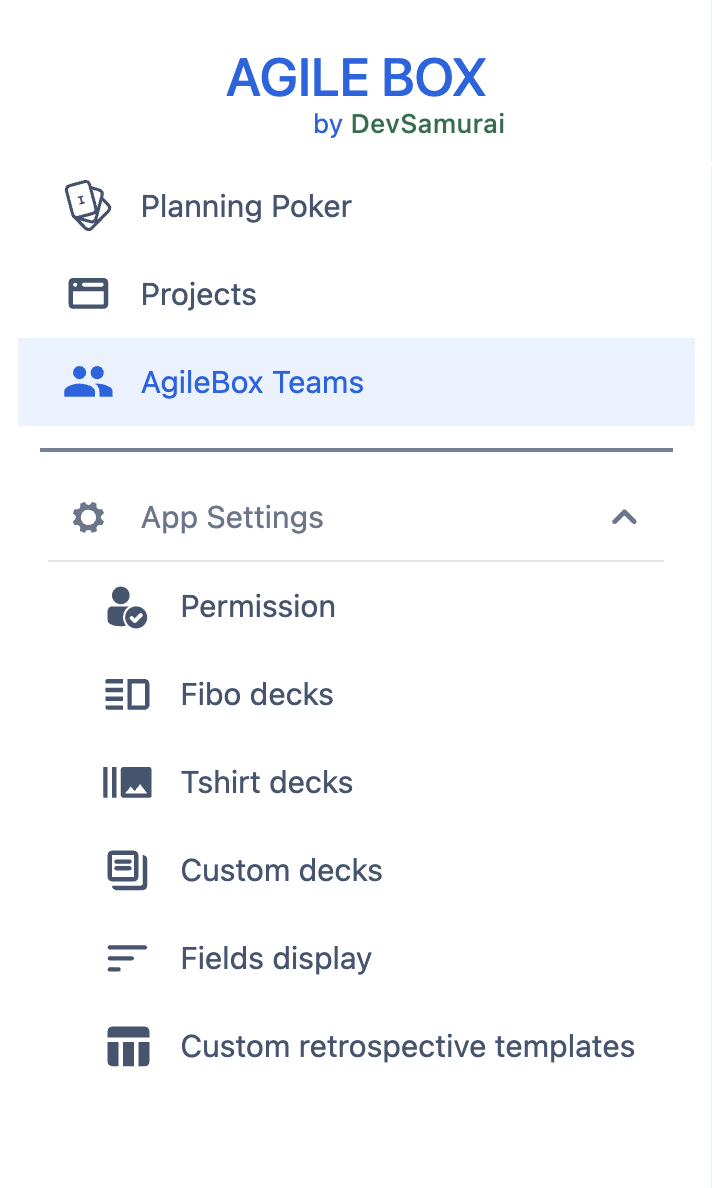Click the Permission user-check icon
Screen dimensions: 712x1188
(x=126, y=607)
